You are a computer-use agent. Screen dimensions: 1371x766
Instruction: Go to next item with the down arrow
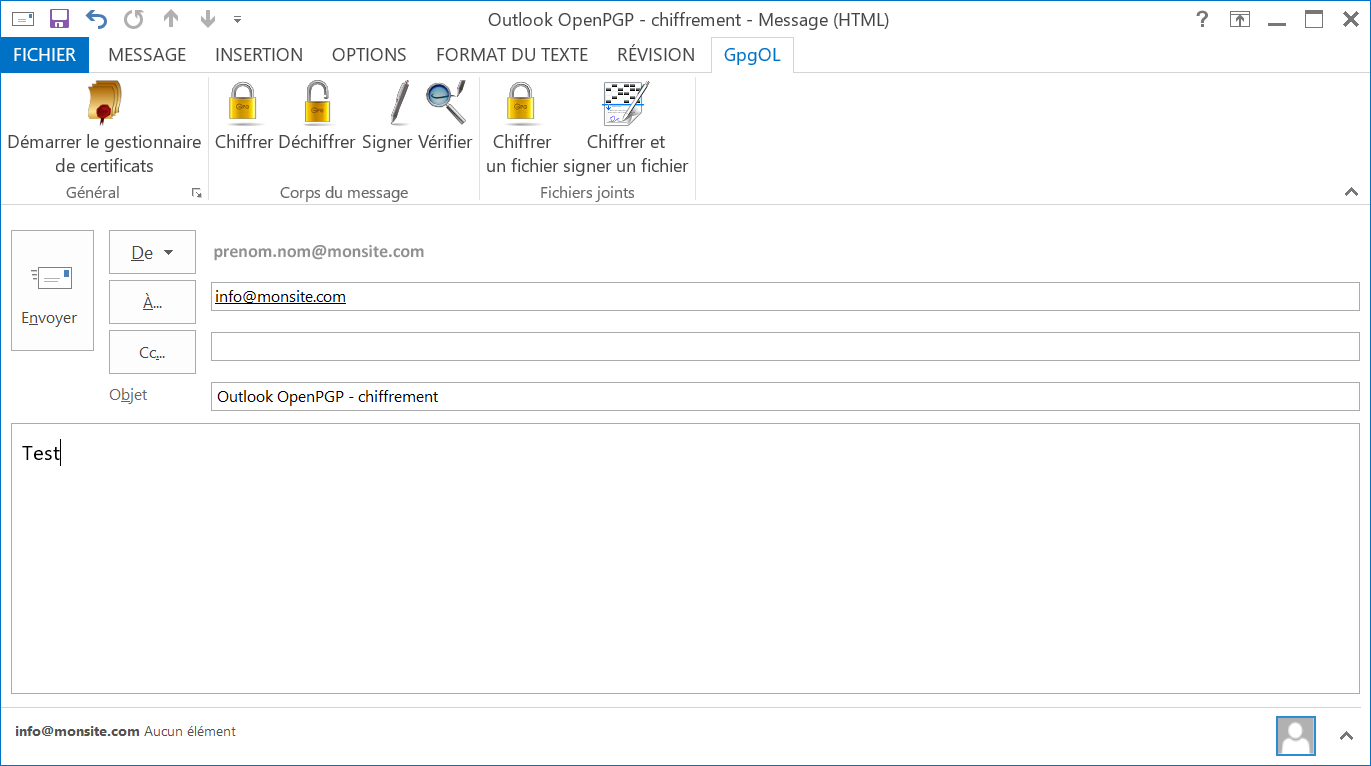pos(207,19)
